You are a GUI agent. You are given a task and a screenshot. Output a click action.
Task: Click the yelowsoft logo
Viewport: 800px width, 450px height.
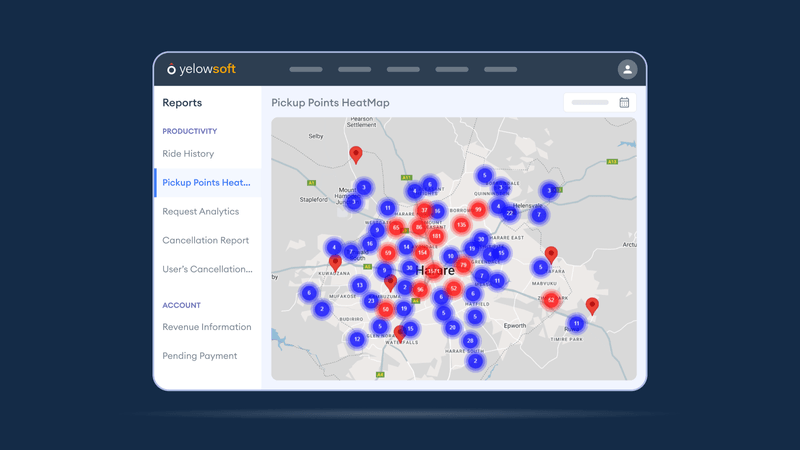pos(201,70)
